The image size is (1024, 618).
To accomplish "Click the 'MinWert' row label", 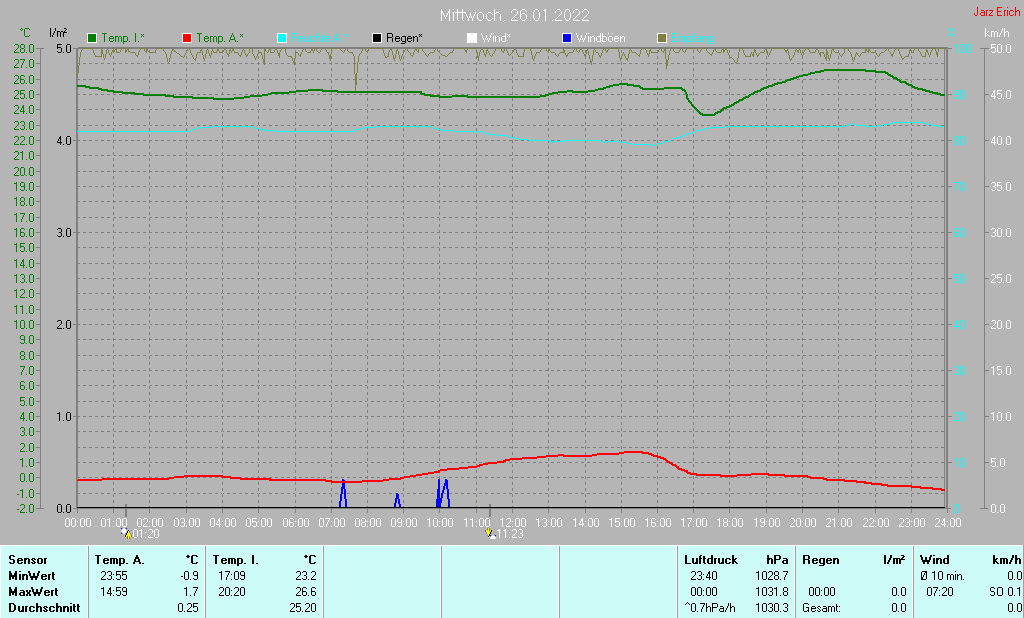I will pyautogui.click(x=31, y=576).
